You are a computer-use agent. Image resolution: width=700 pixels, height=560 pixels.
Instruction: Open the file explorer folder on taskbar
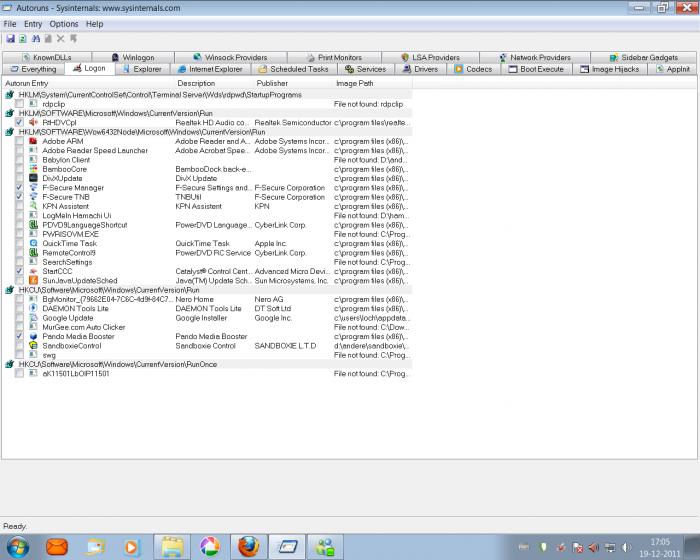(x=172, y=547)
